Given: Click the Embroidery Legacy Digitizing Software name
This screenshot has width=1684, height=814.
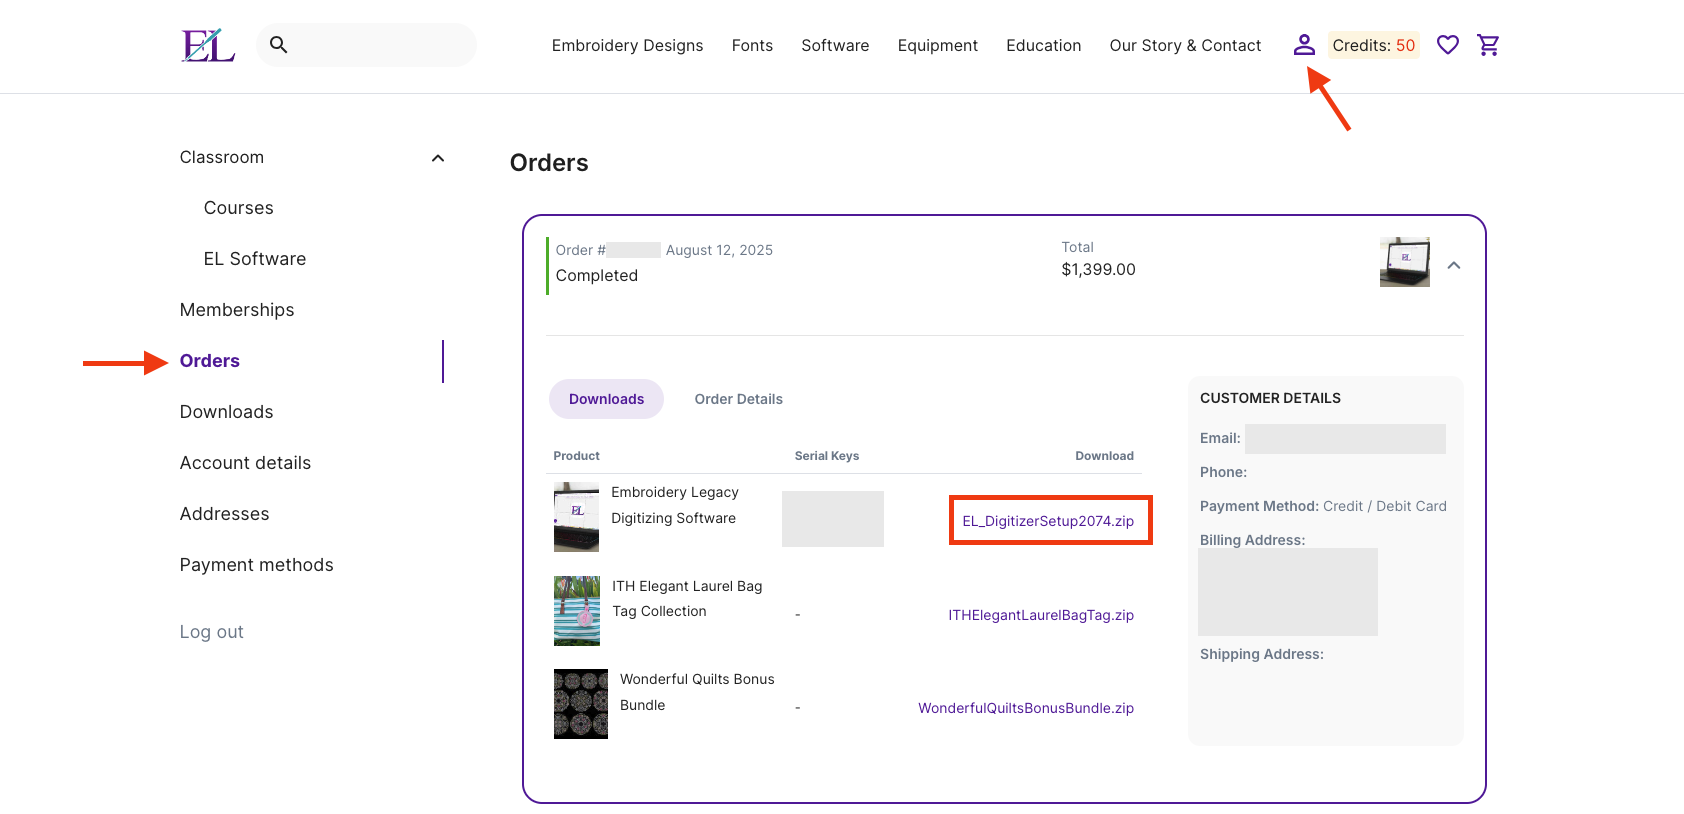Looking at the screenshot, I should 675,505.
